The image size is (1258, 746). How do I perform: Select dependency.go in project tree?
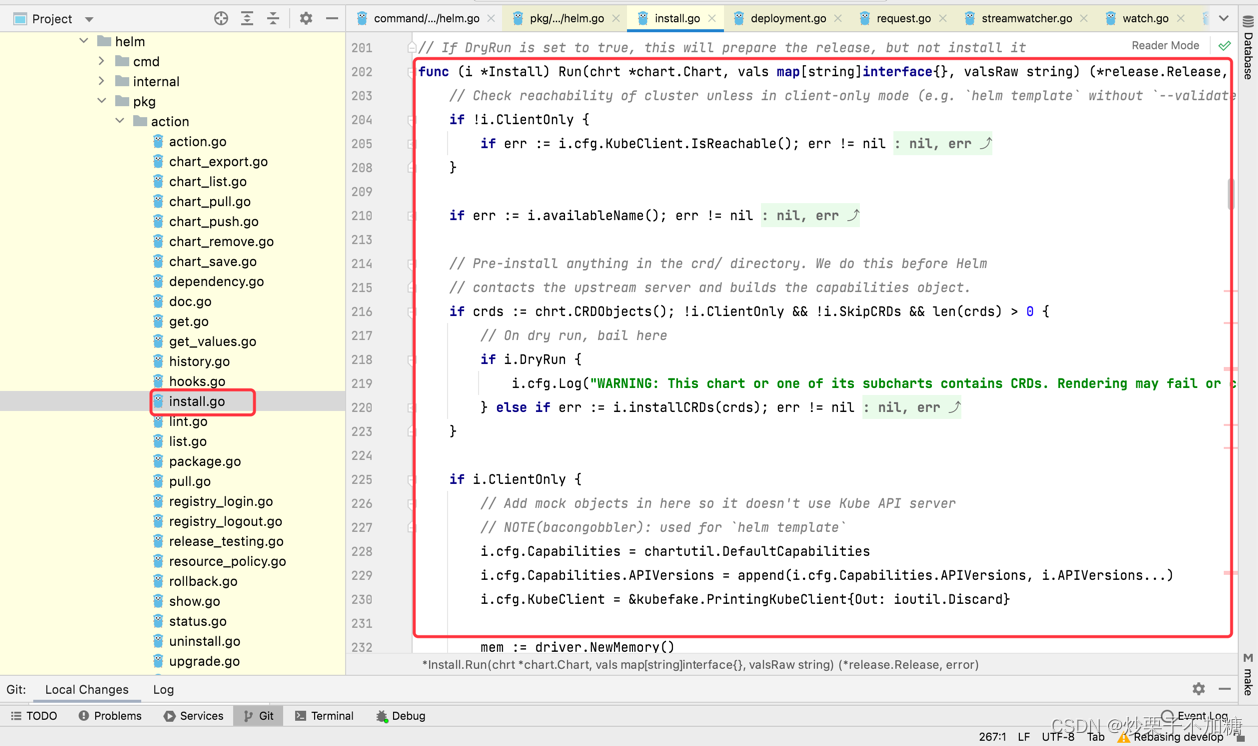[216, 281]
